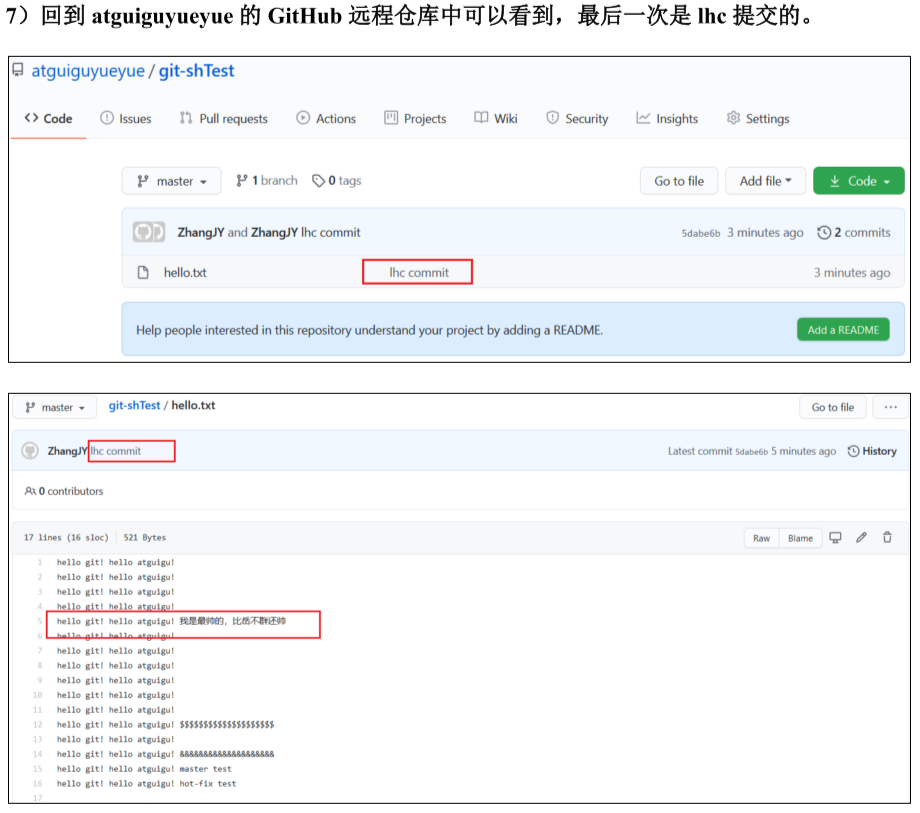Open the hello.txt file entry
The width and height of the screenshot is (920, 813).
click(x=185, y=273)
